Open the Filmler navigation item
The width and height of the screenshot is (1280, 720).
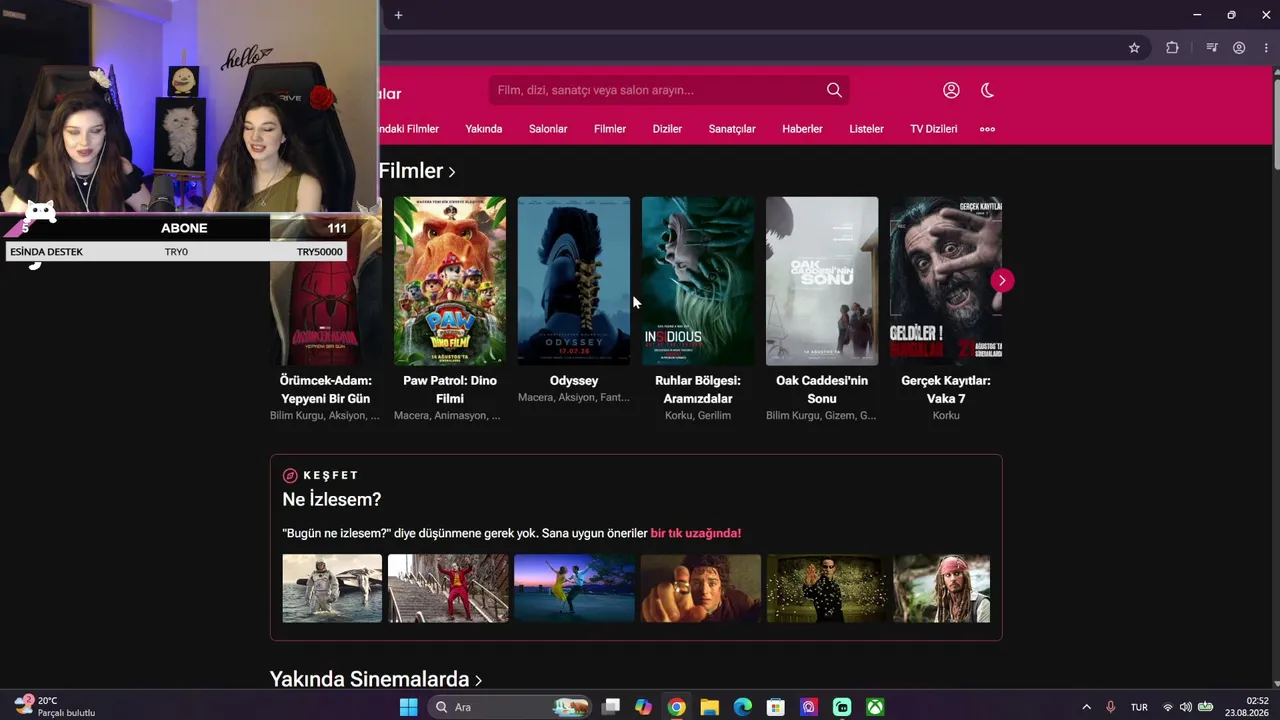610,129
